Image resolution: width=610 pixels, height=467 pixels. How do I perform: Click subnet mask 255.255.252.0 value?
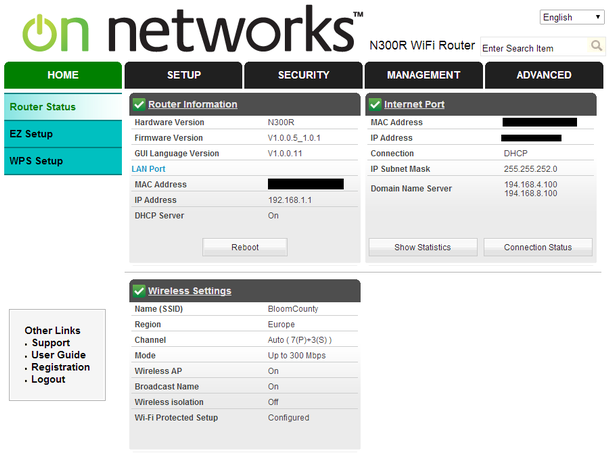pos(531,169)
